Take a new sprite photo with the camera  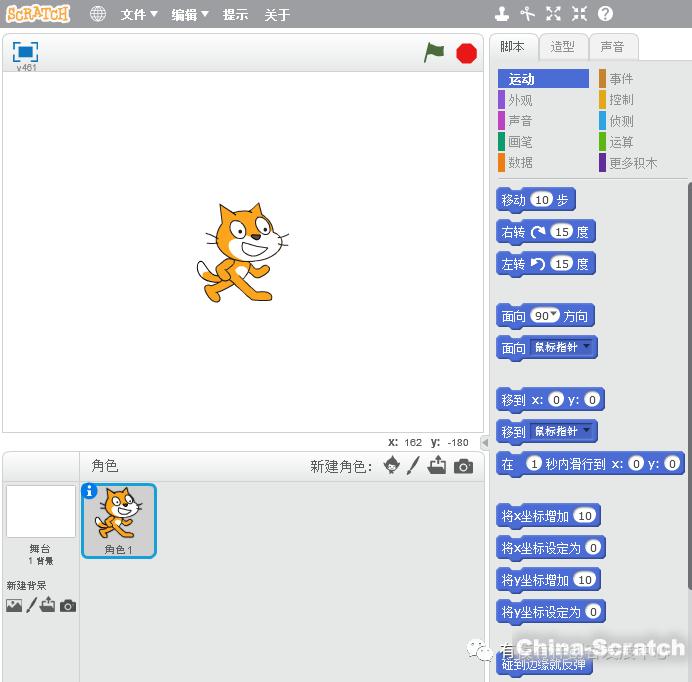click(x=463, y=466)
